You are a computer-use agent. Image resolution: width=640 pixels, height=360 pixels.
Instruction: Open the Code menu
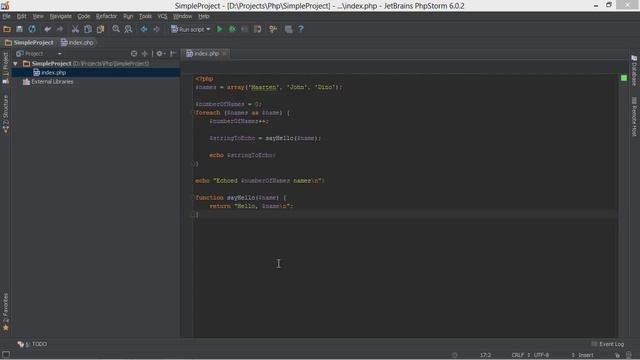(84, 16)
